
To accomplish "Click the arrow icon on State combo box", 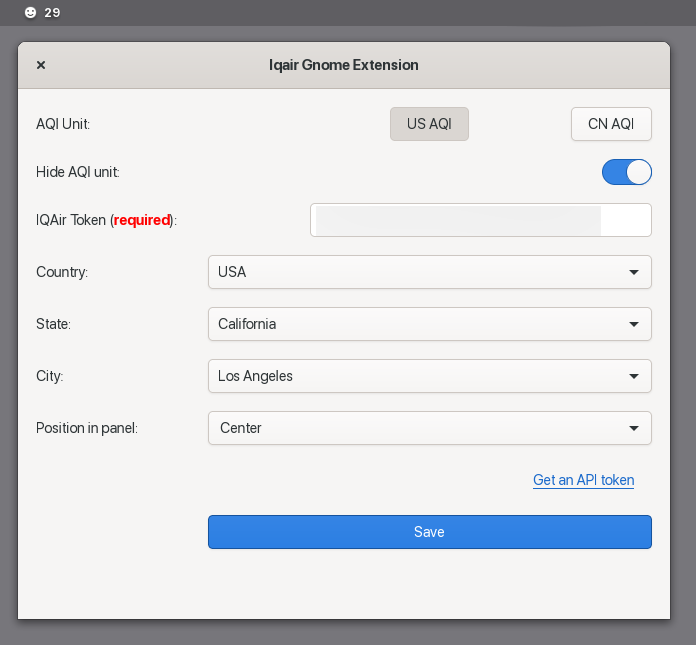I will coord(634,324).
